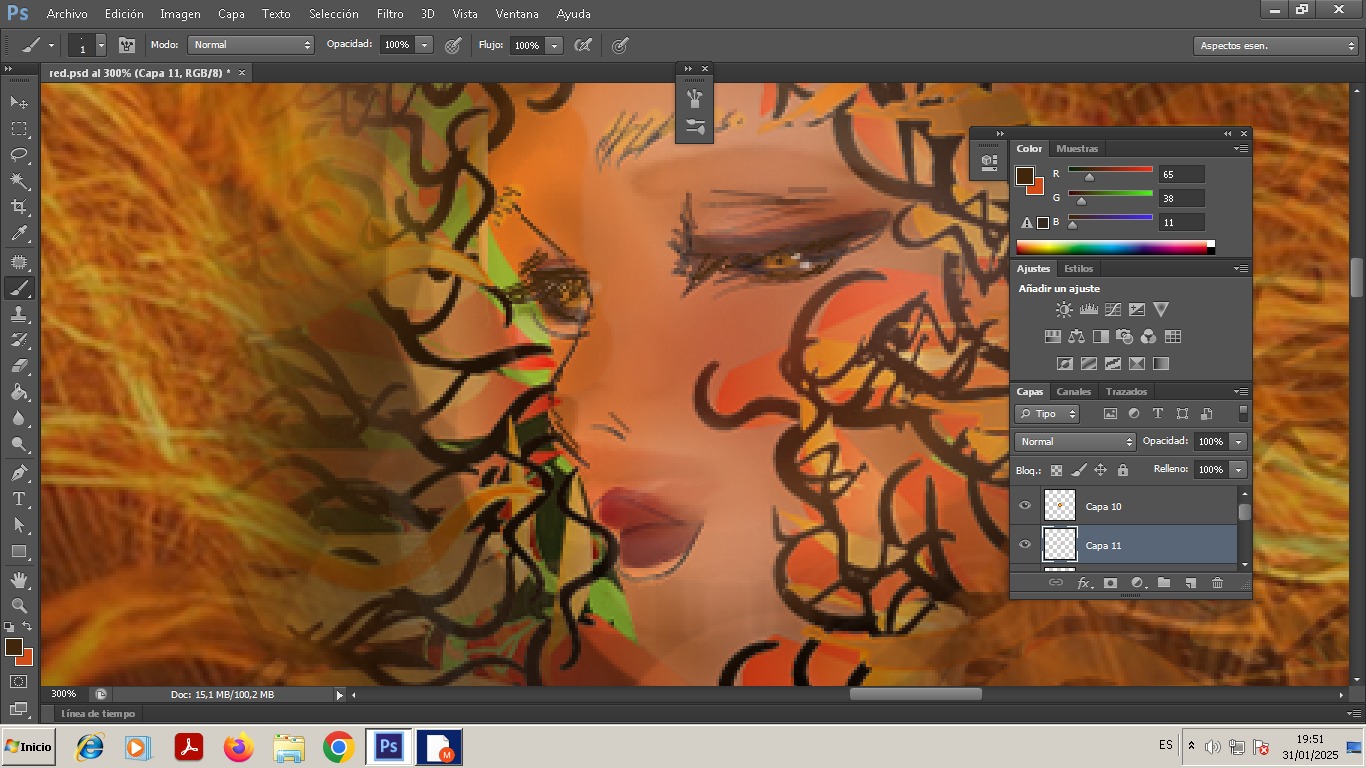Select the Pen tool
The image size is (1366, 768).
19,473
